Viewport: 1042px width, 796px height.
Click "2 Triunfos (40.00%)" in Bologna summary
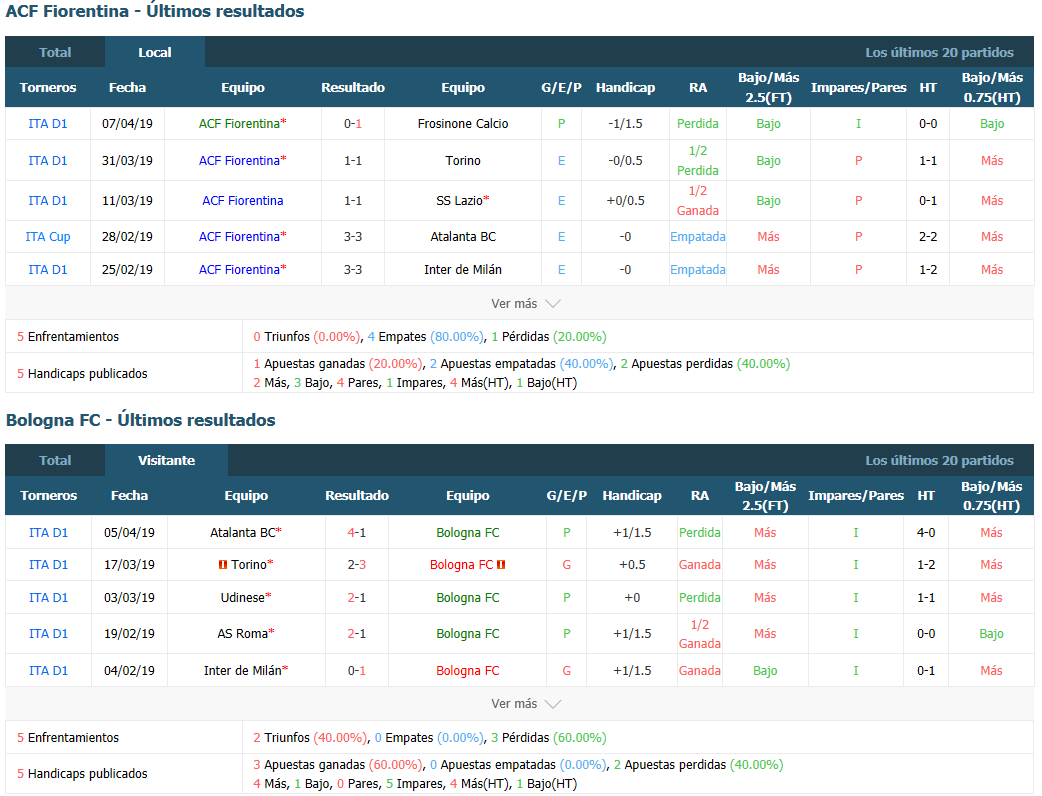(310, 738)
